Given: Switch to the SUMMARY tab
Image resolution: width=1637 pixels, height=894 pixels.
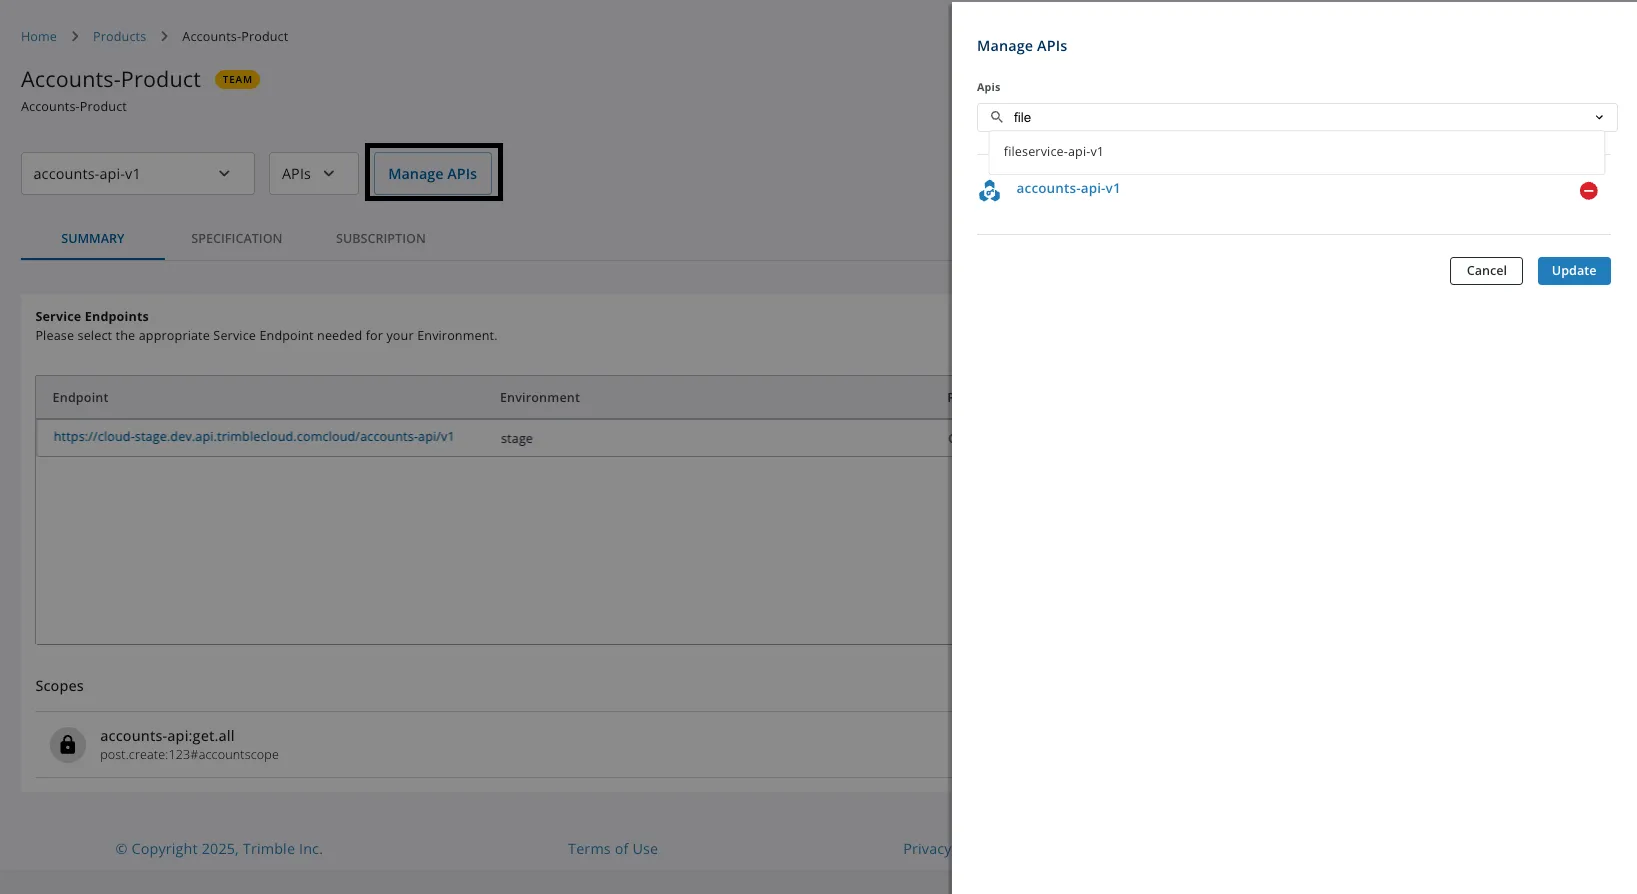Looking at the screenshot, I should (93, 239).
